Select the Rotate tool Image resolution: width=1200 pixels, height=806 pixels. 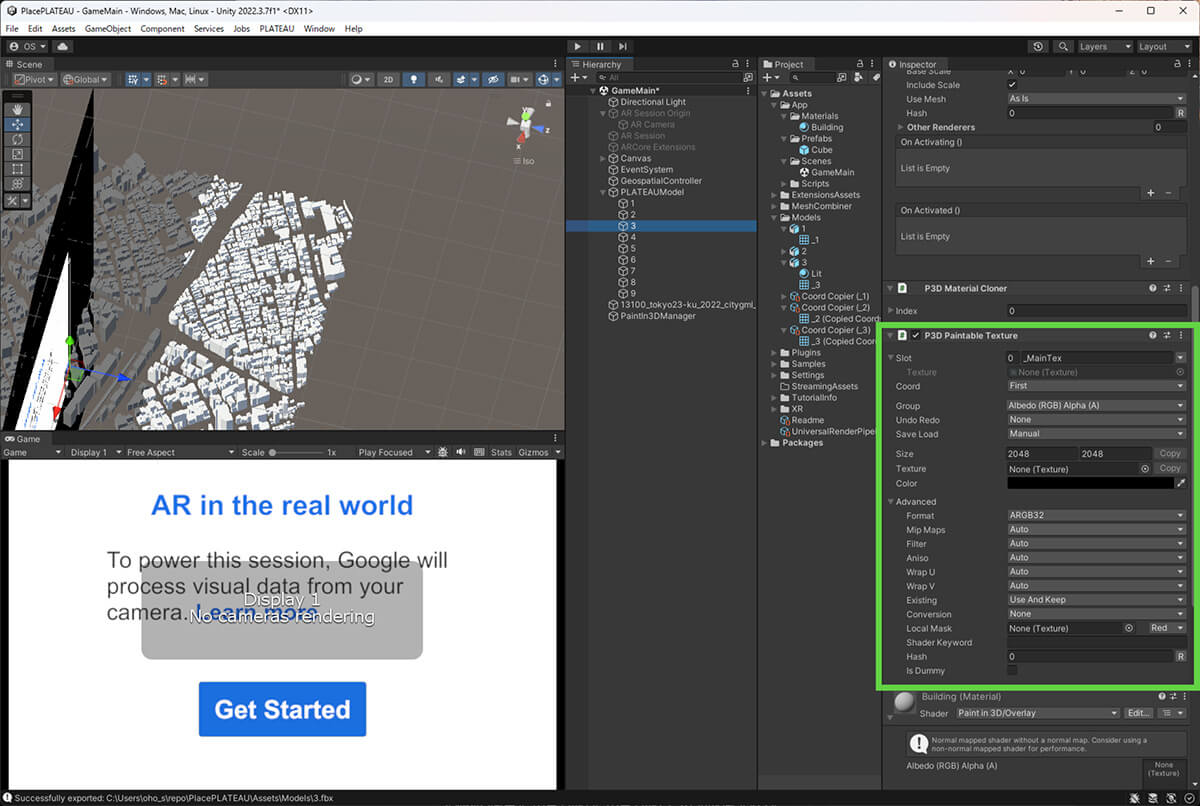tap(17, 140)
